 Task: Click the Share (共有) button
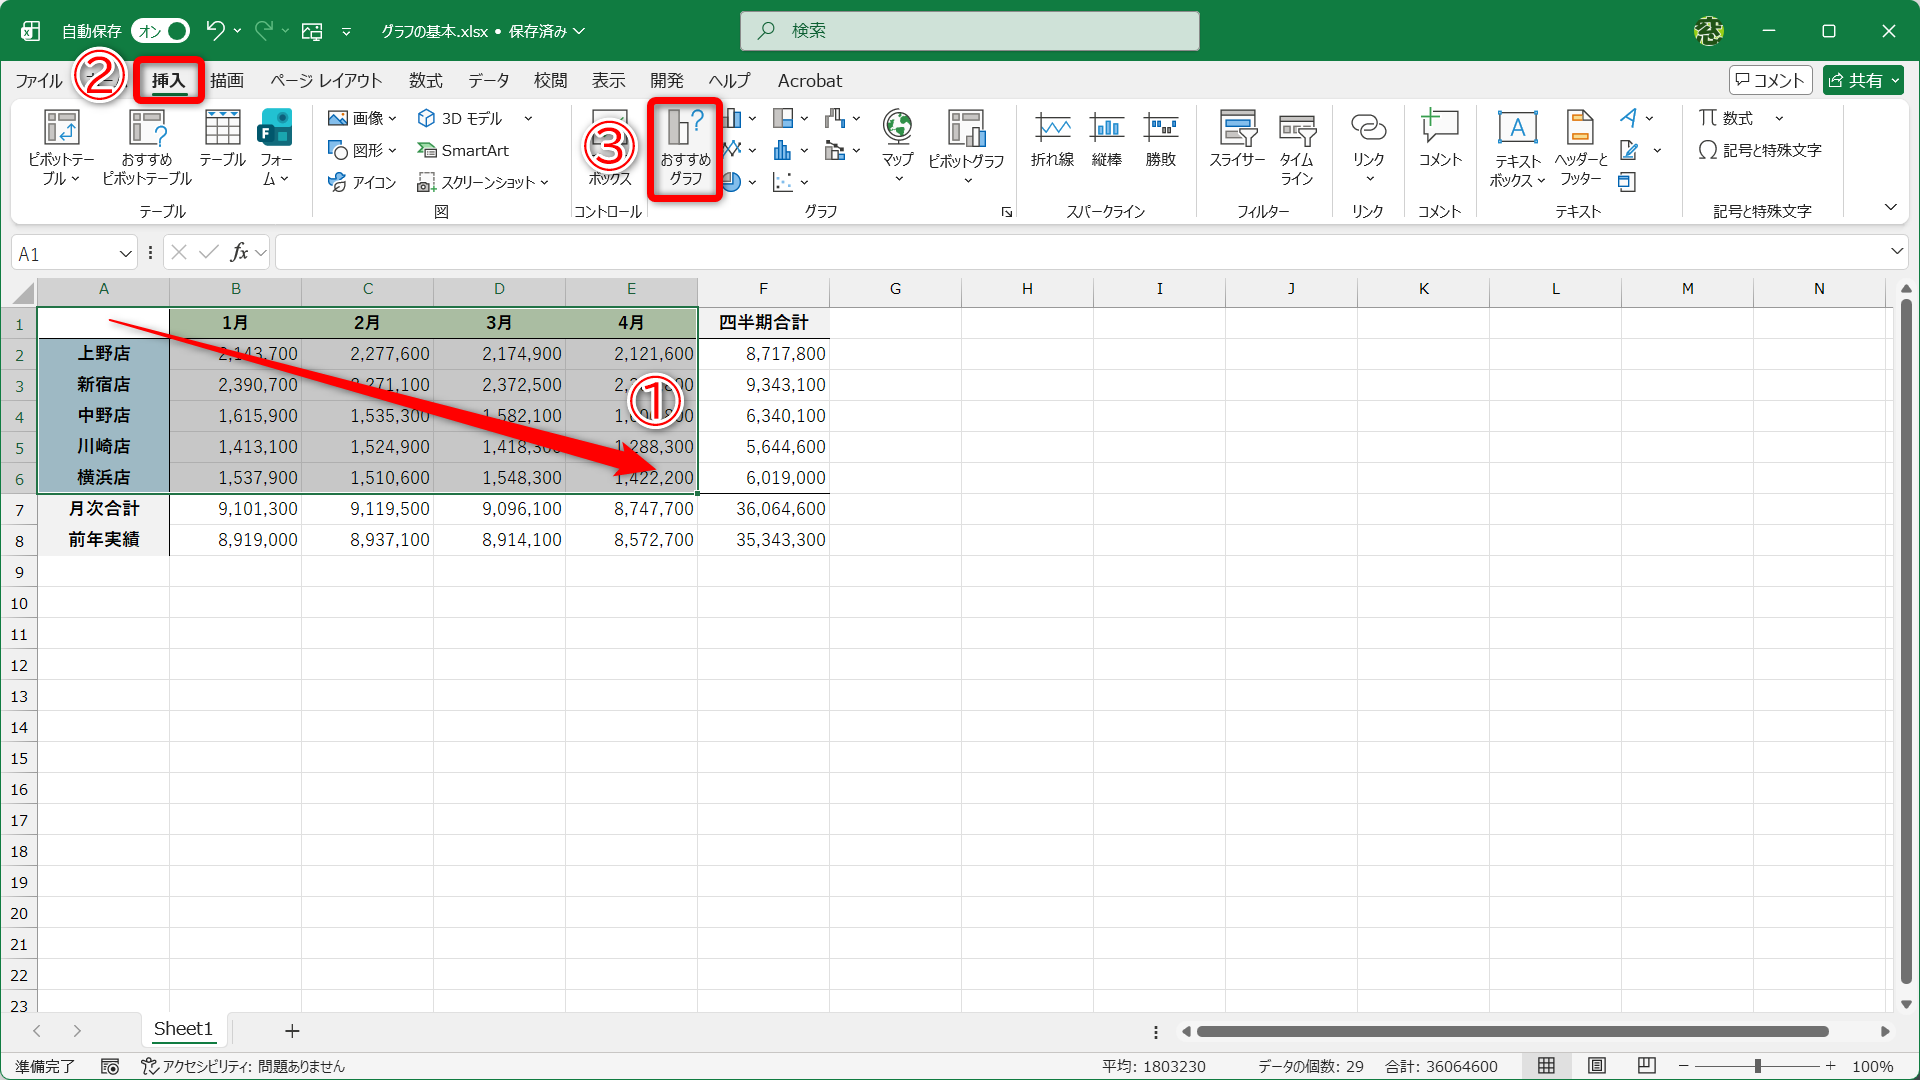click(1862, 81)
